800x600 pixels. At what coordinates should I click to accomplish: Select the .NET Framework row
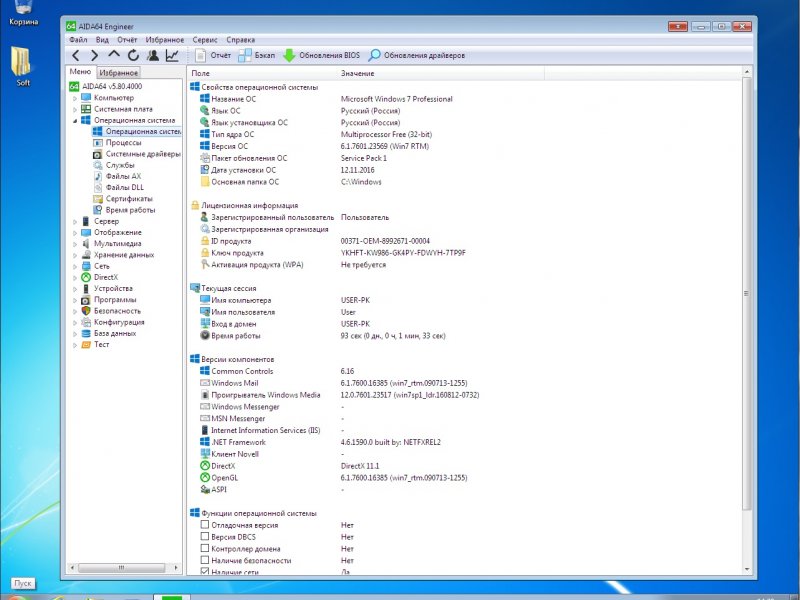tap(320, 442)
